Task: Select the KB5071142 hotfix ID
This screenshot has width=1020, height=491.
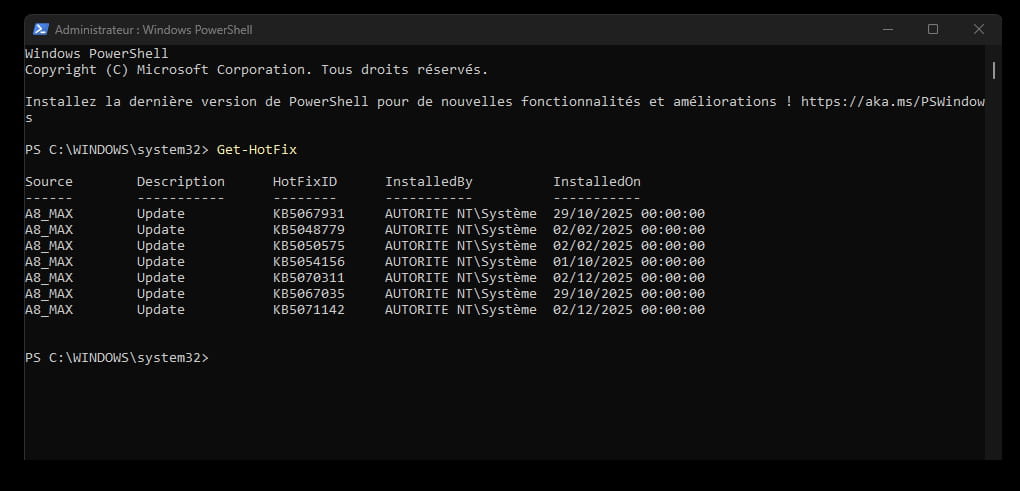Action: click(x=308, y=310)
